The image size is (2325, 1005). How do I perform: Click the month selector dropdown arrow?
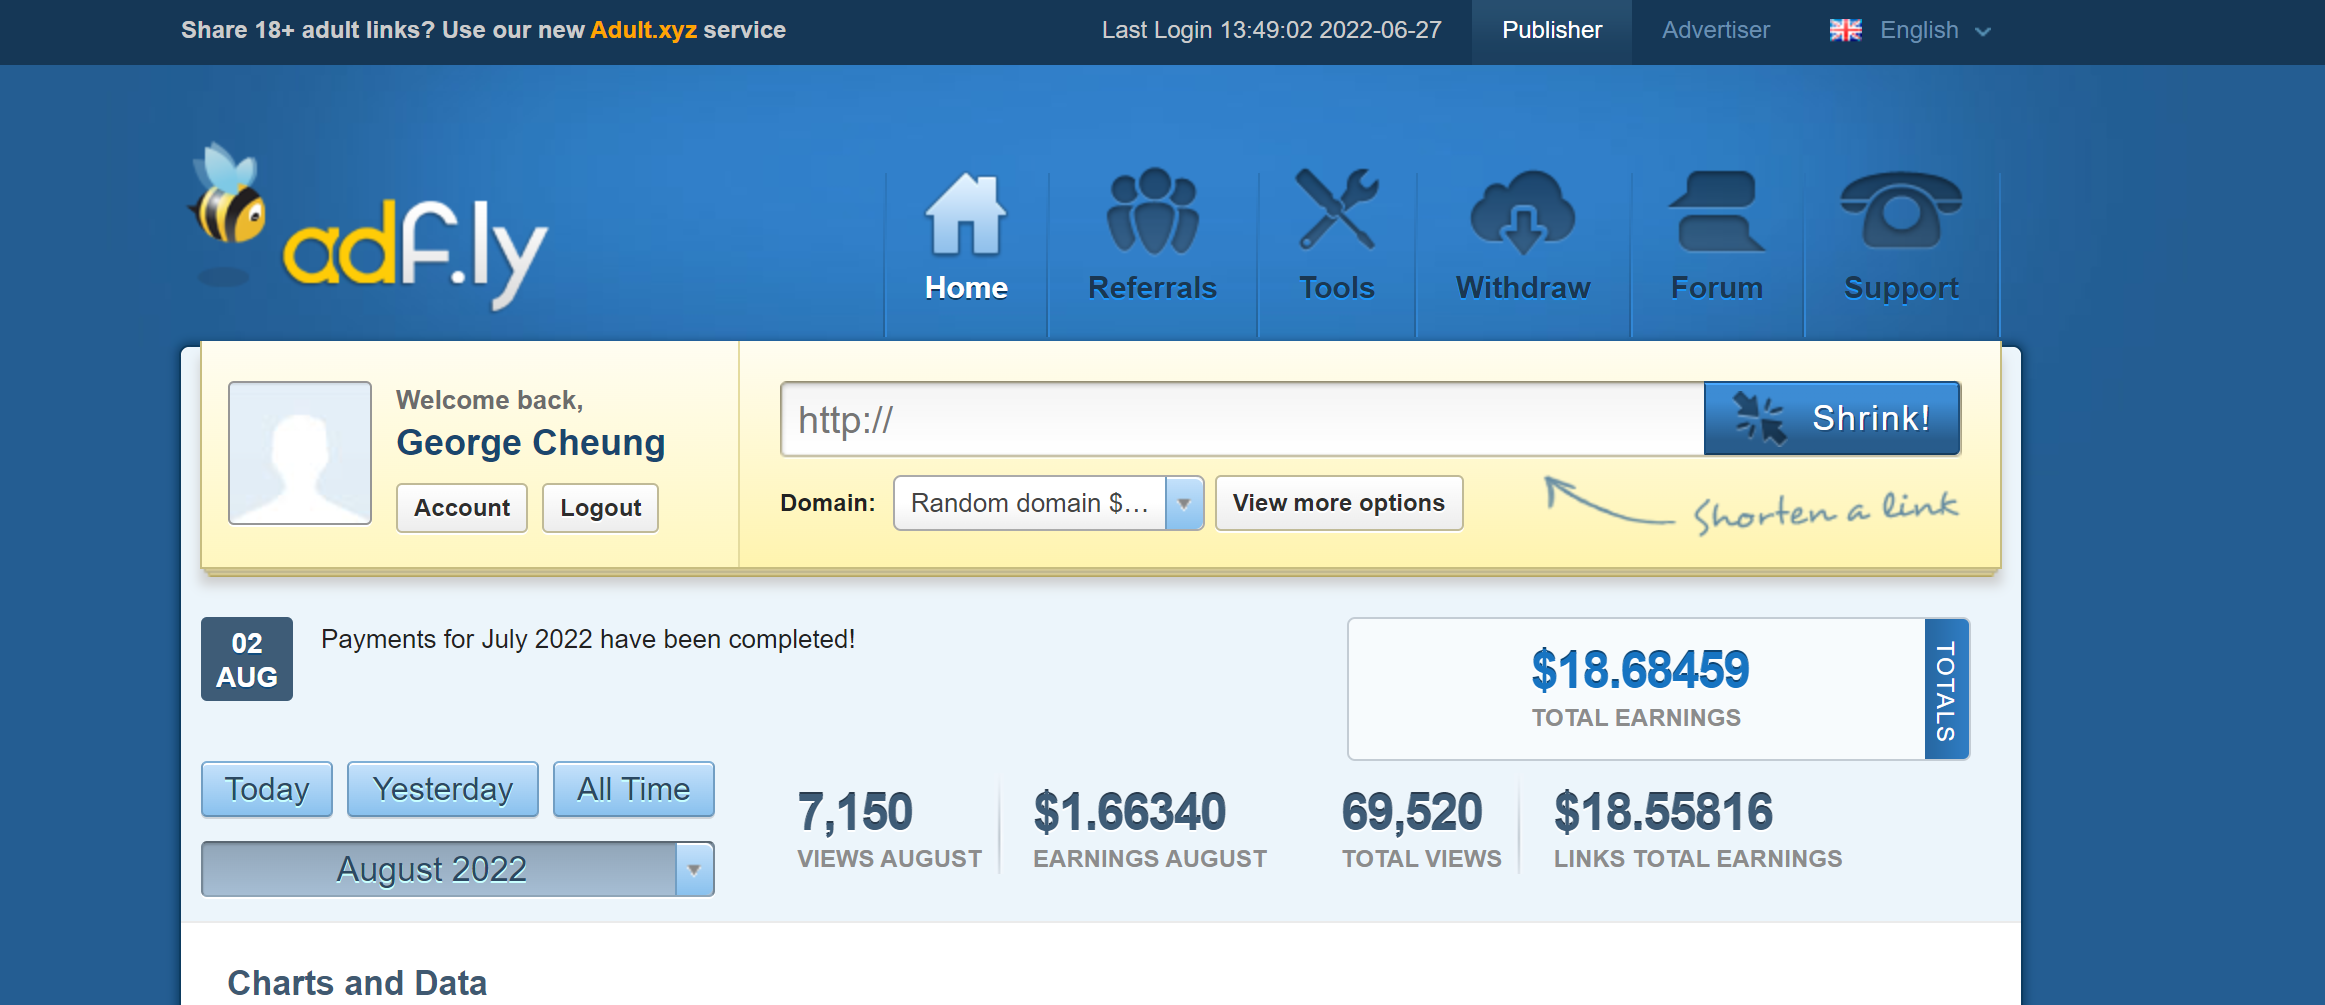694,869
